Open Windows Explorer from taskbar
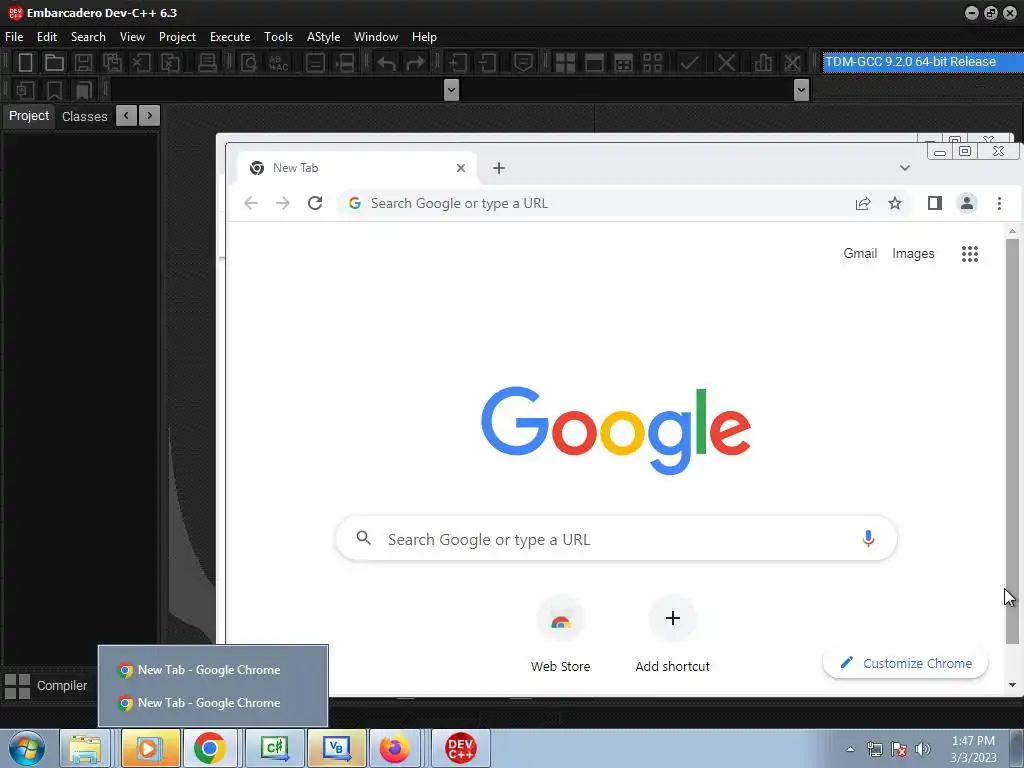1024x768 pixels. coord(86,748)
